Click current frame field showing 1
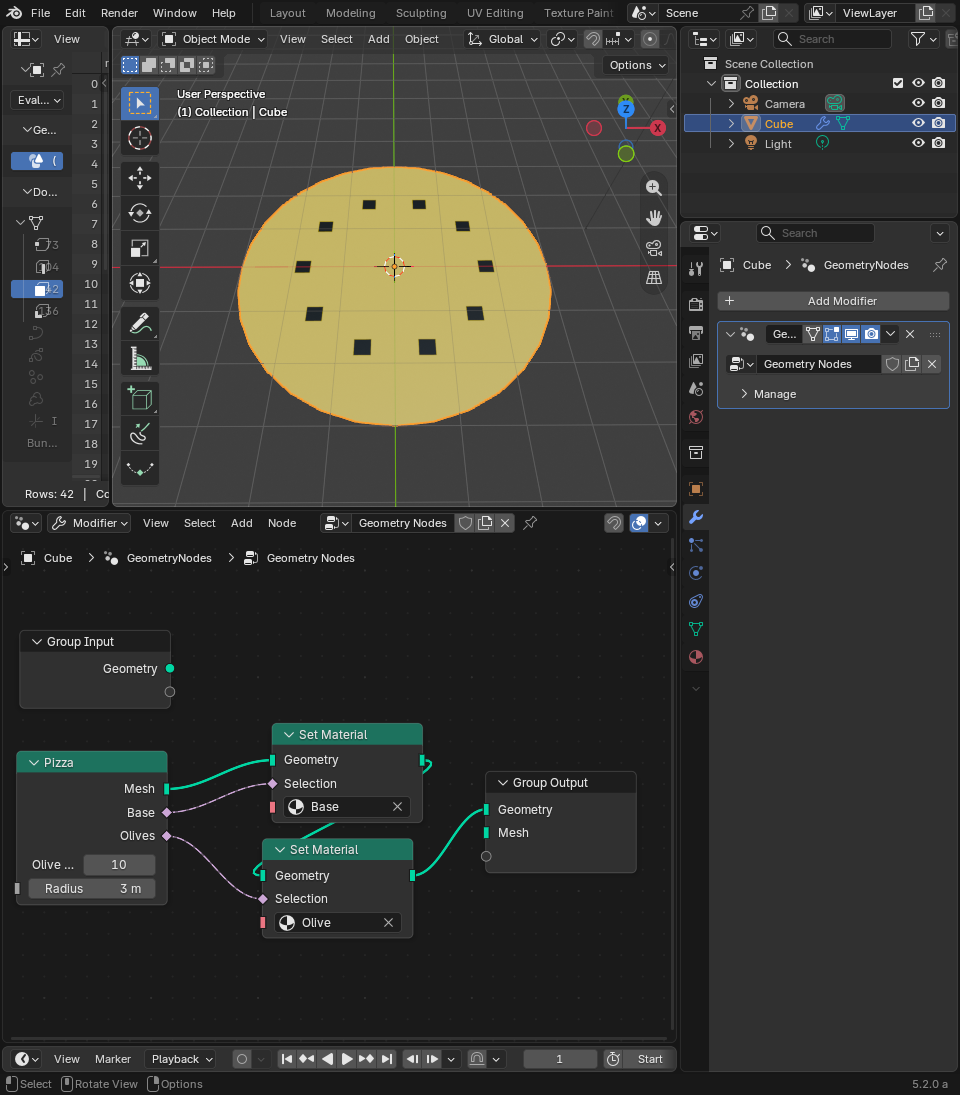This screenshot has width=960, height=1095. 560,1059
